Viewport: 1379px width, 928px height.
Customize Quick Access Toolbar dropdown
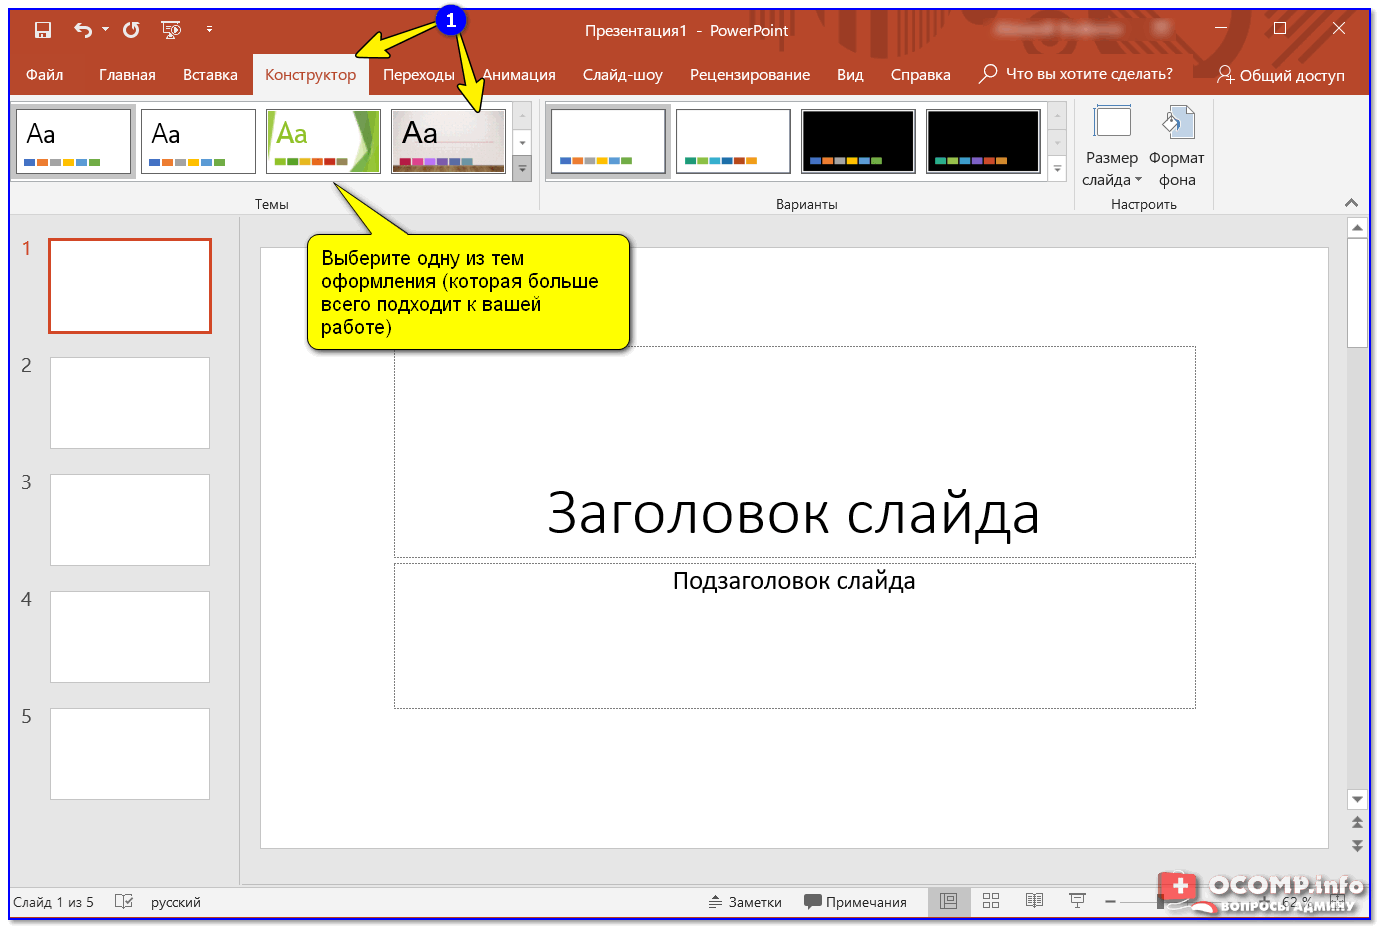209,30
